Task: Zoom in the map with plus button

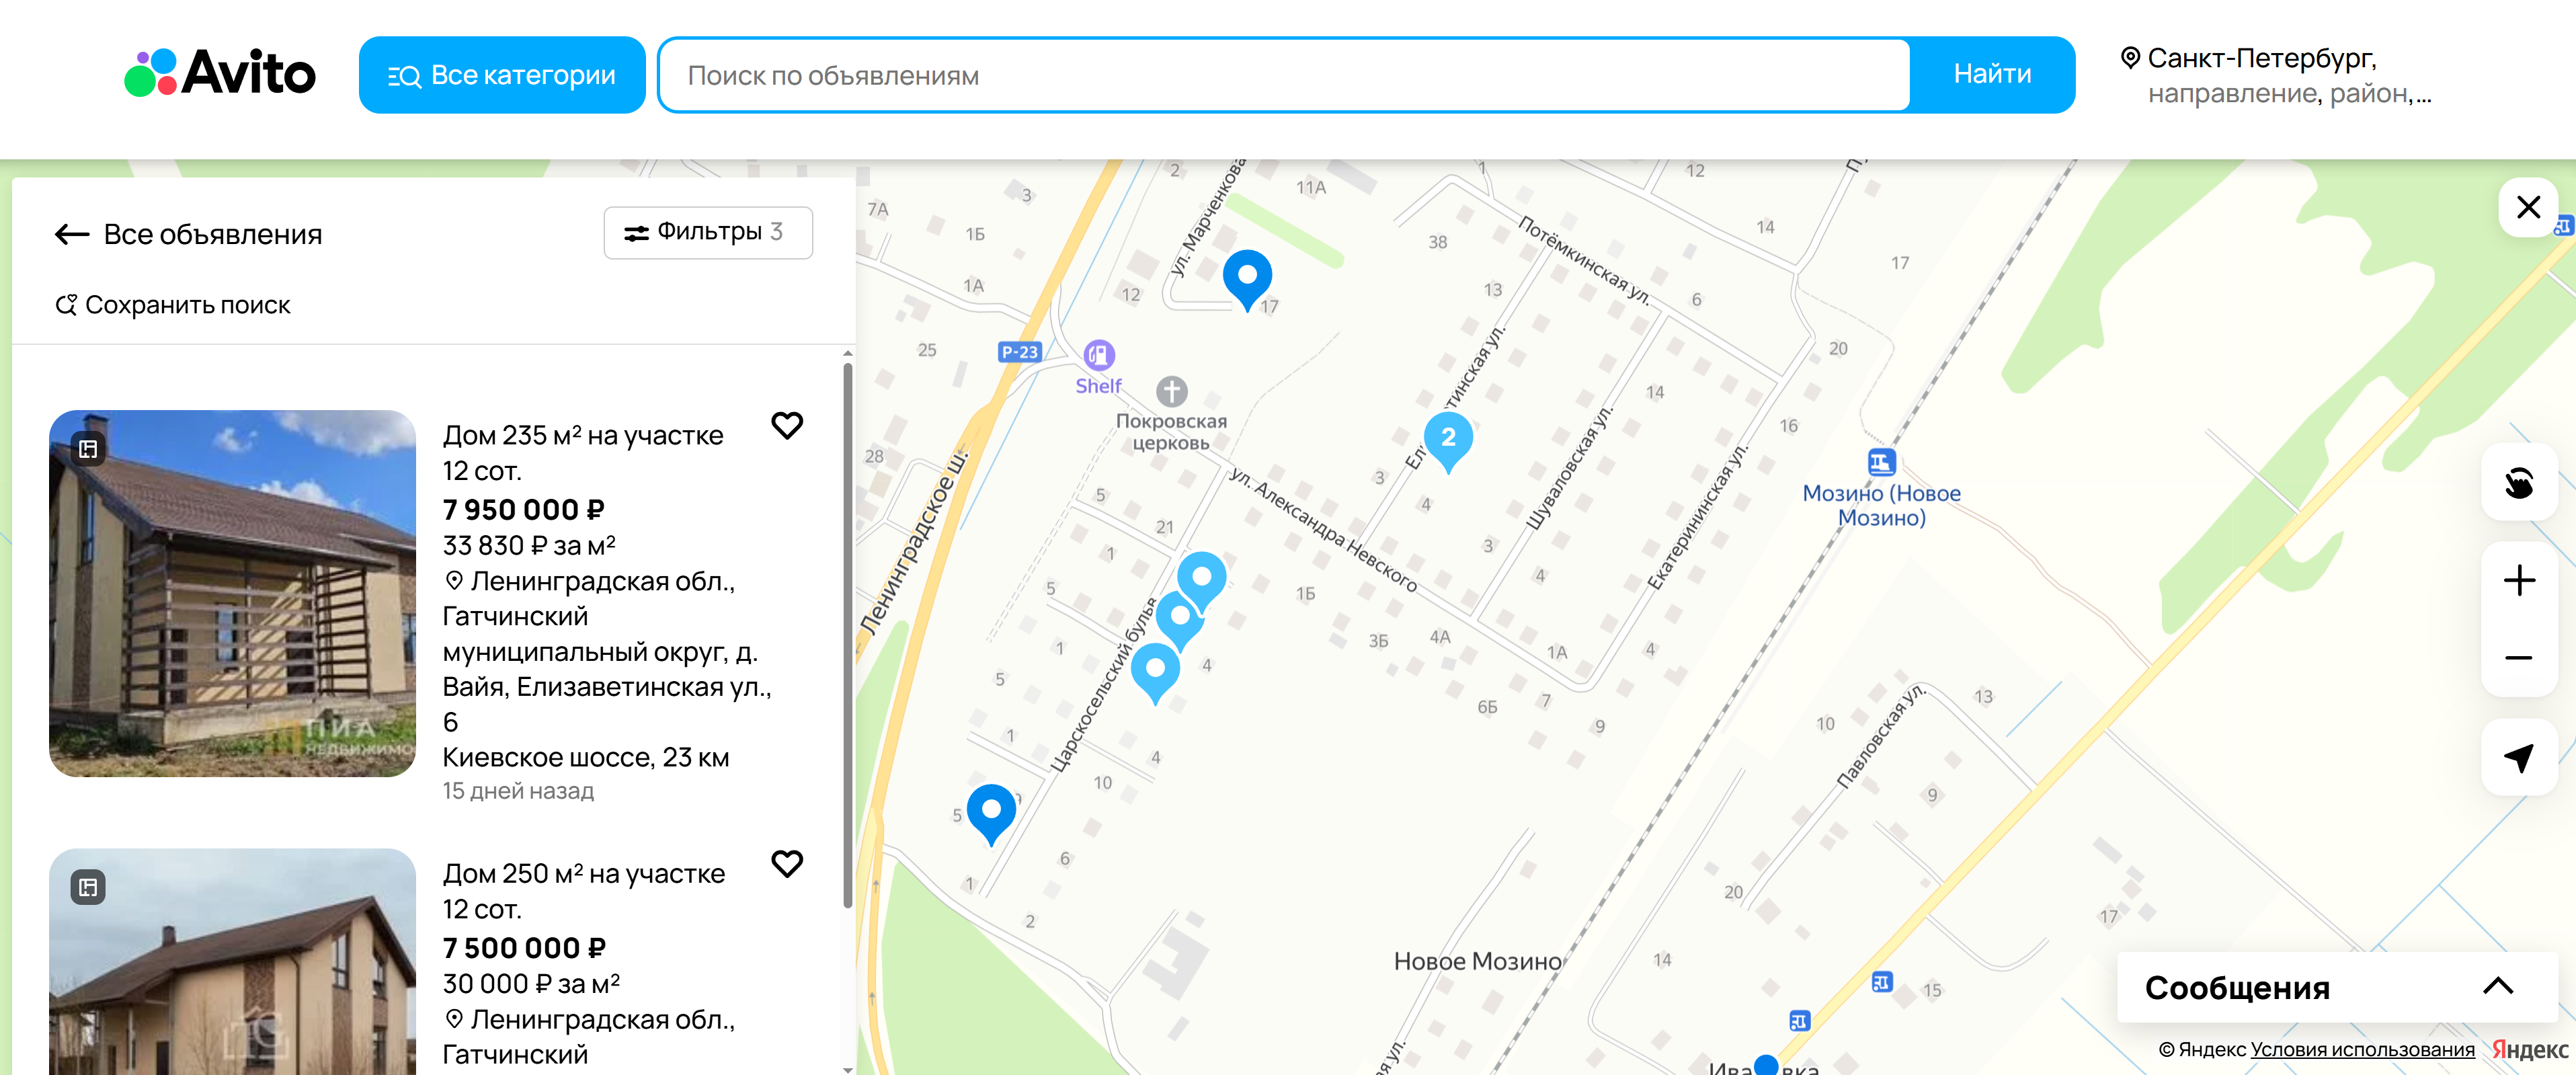Action: [x=2518, y=581]
